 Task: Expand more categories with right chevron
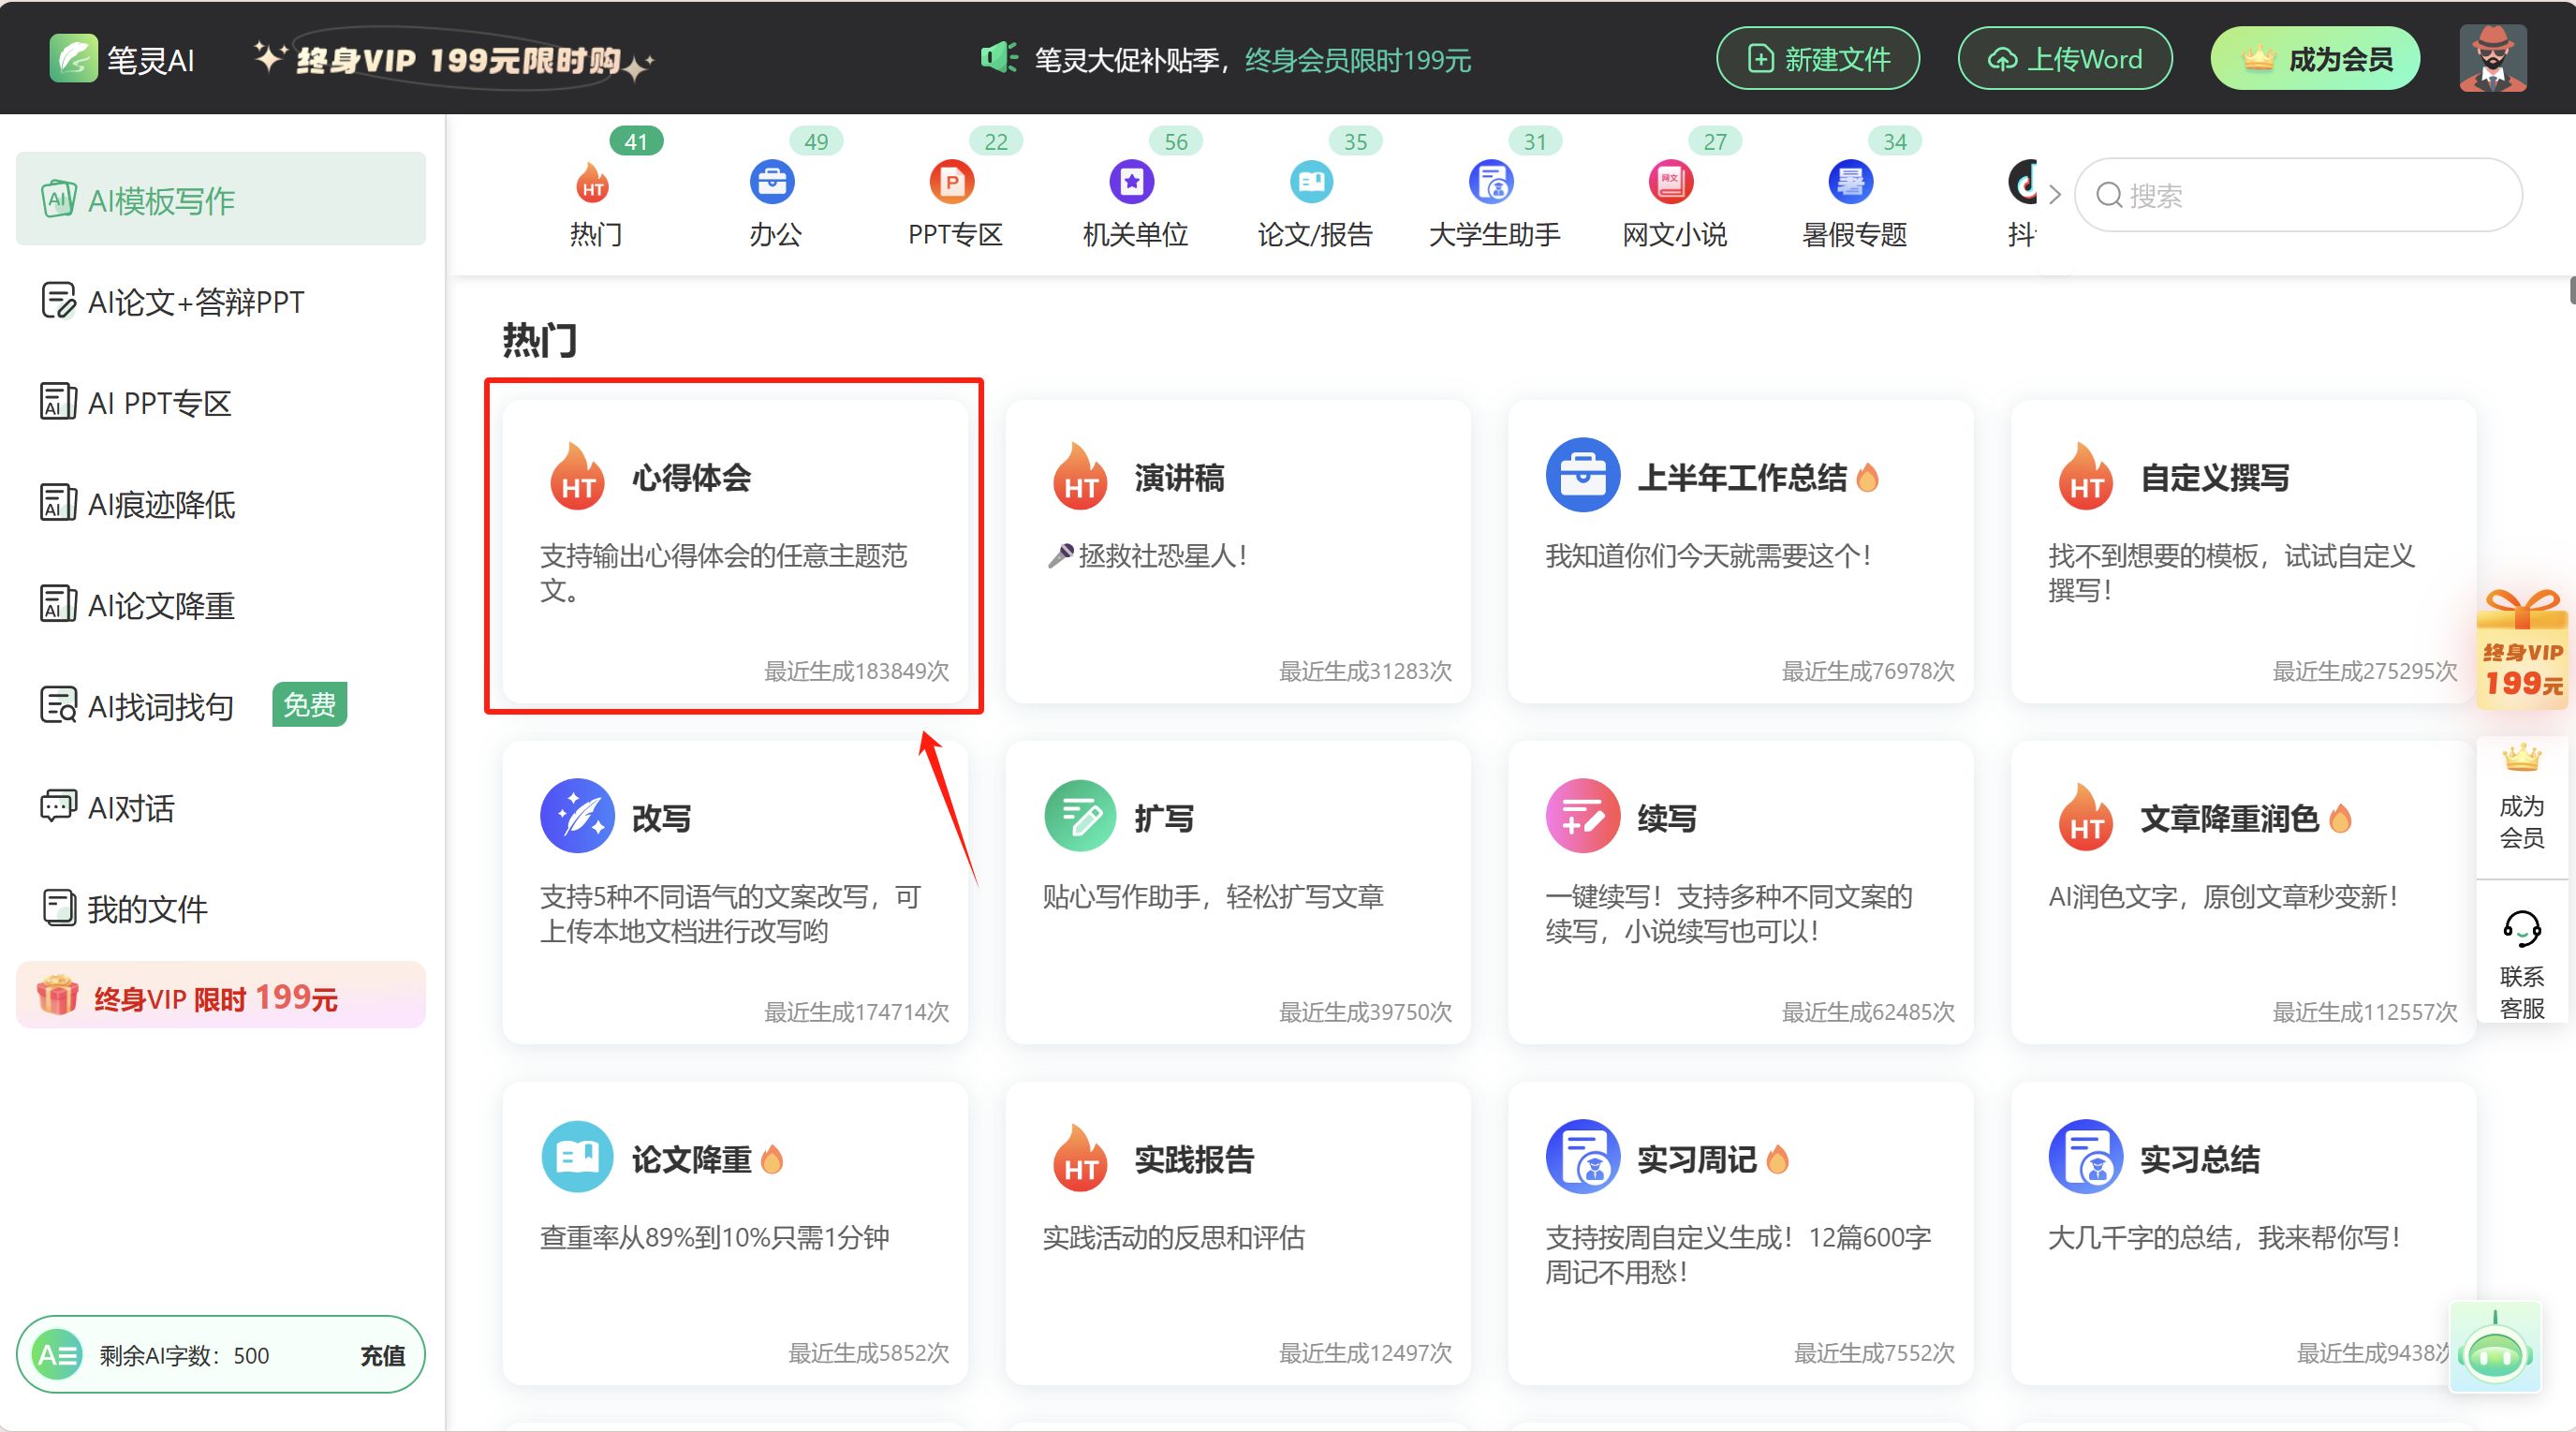point(2054,195)
